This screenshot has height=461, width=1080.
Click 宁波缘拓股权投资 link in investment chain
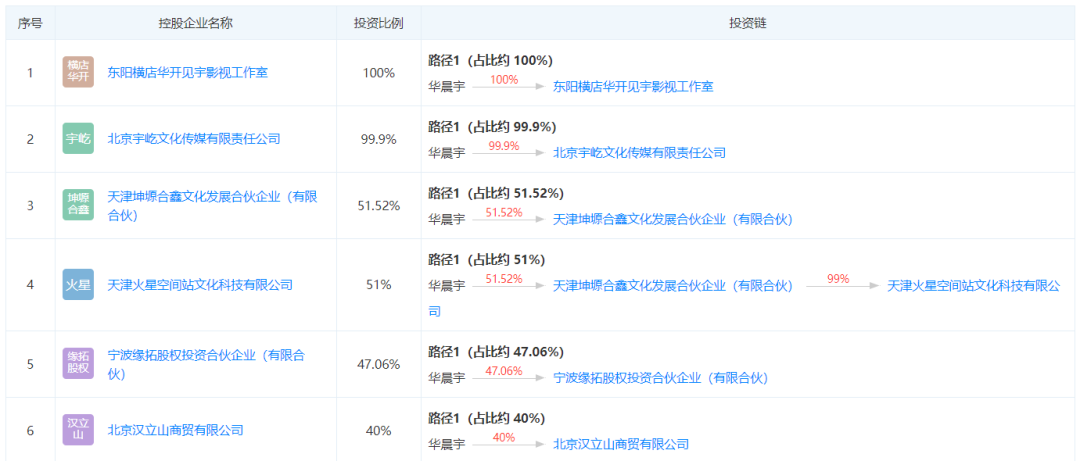(661, 378)
